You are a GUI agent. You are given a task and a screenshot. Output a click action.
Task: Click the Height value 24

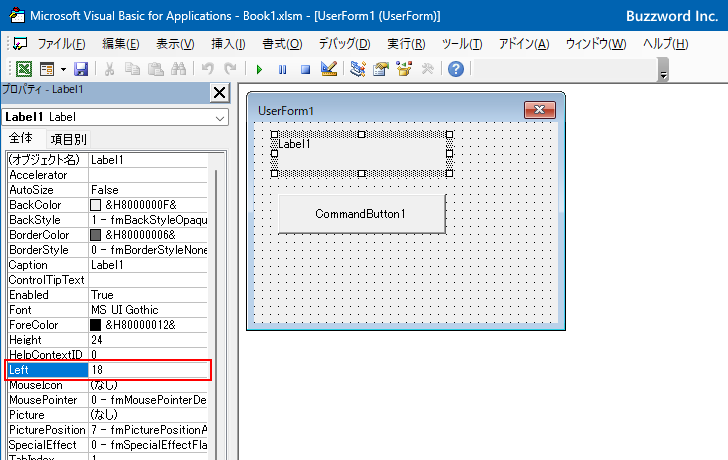pyautogui.click(x=148, y=340)
